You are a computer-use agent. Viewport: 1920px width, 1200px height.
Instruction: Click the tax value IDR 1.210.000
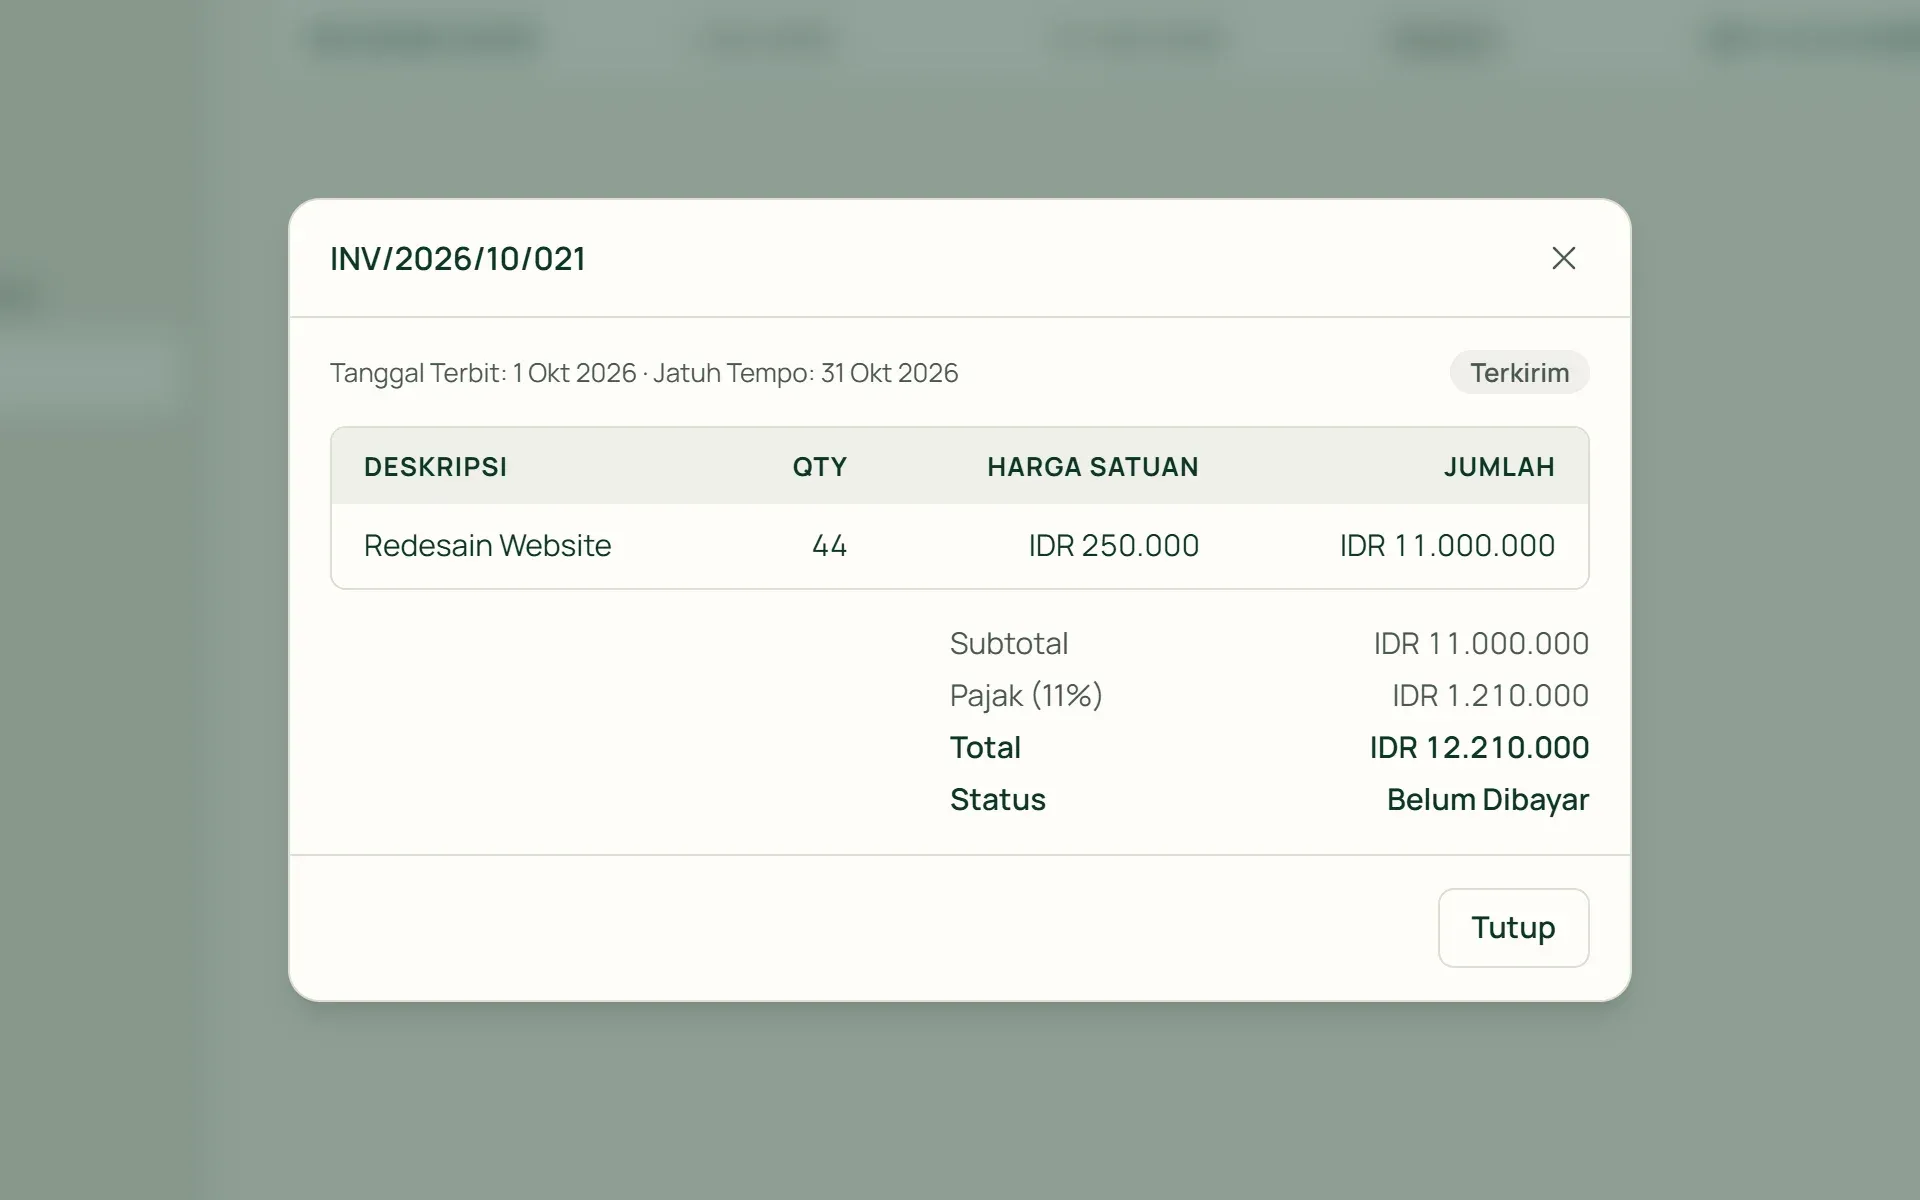pyautogui.click(x=1490, y=695)
